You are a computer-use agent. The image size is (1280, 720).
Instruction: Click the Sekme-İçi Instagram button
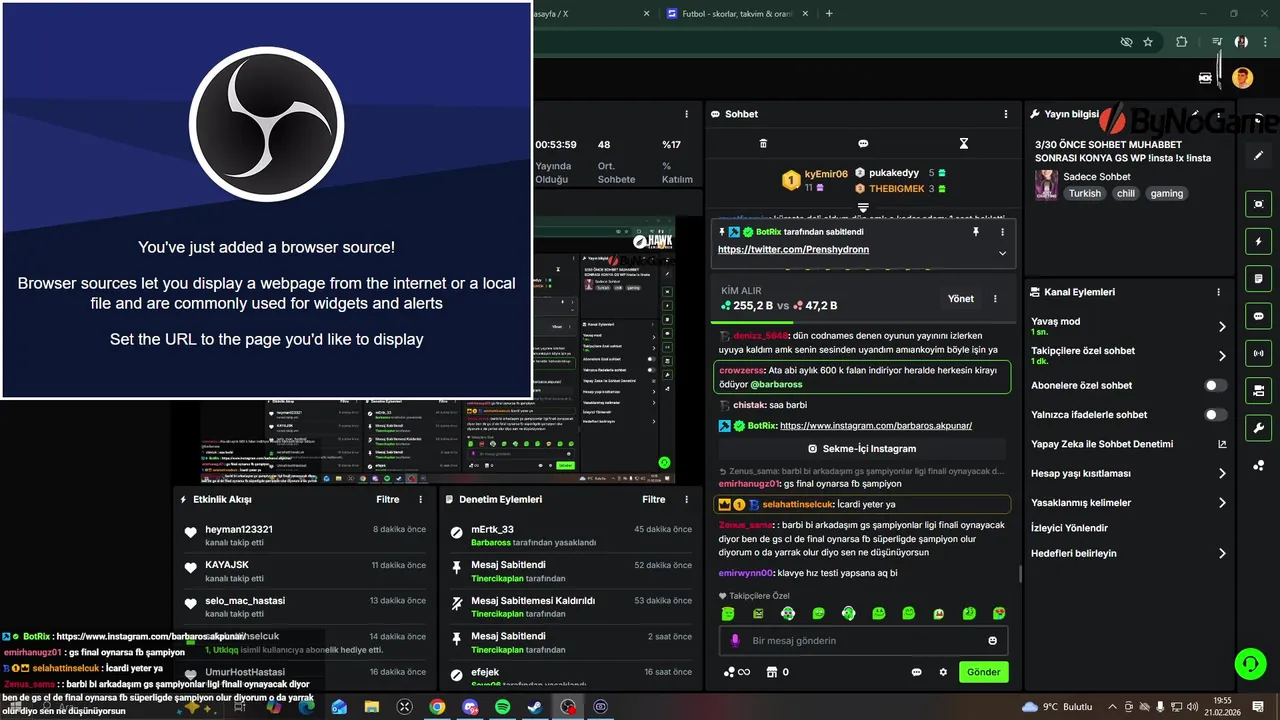tap(862, 449)
